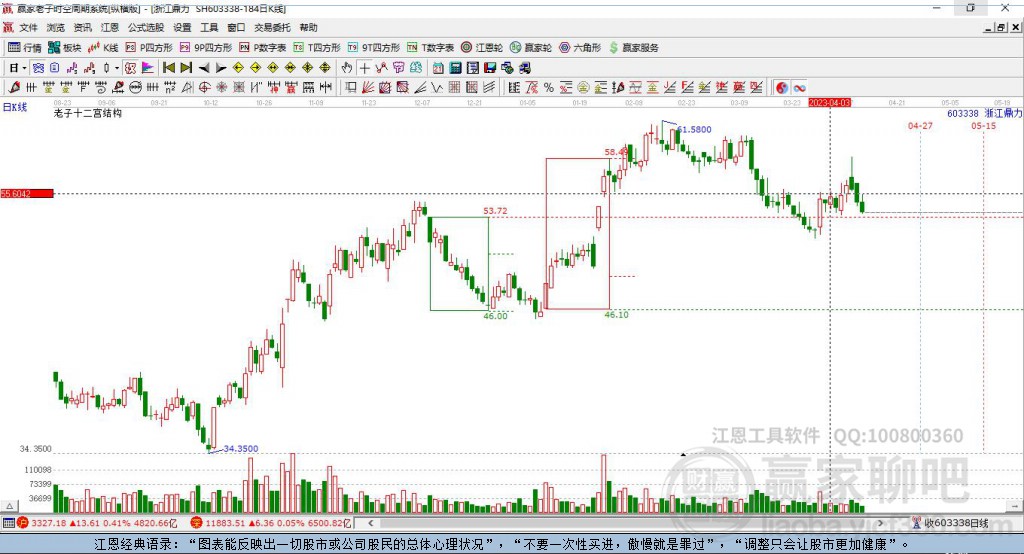The height and width of the screenshot is (554, 1024).
Task: Open the 帮助 menu
Action: pyautogui.click(x=308, y=27)
